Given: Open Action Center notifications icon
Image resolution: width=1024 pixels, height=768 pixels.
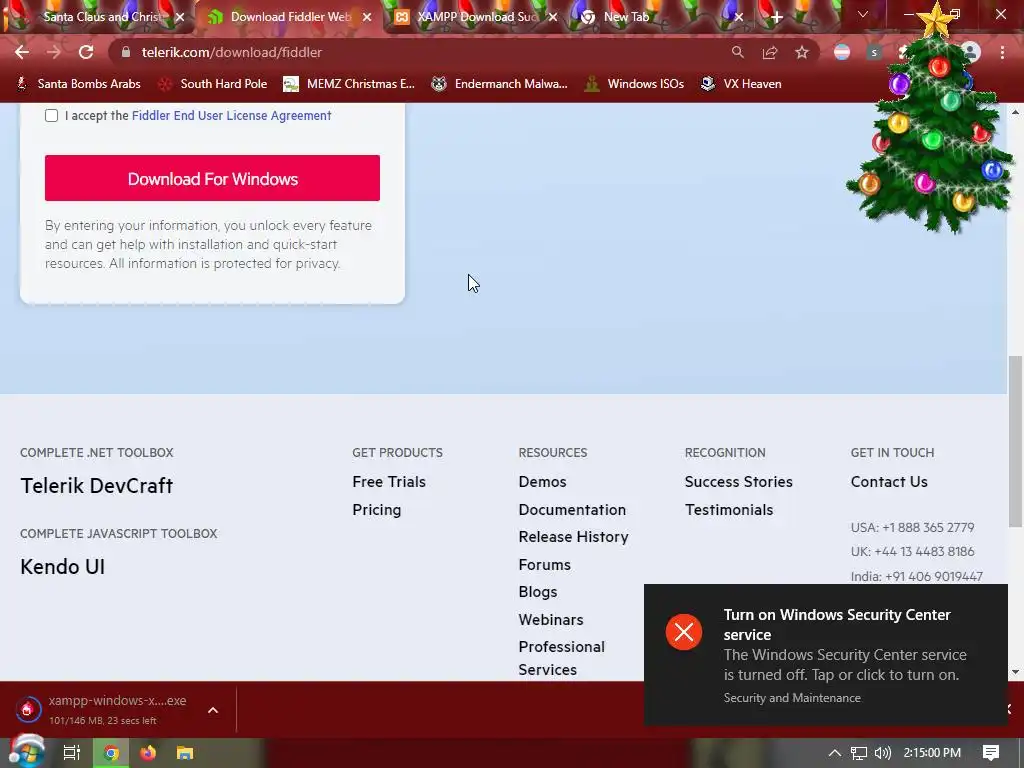Looking at the screenshot, I should (991, 753).
